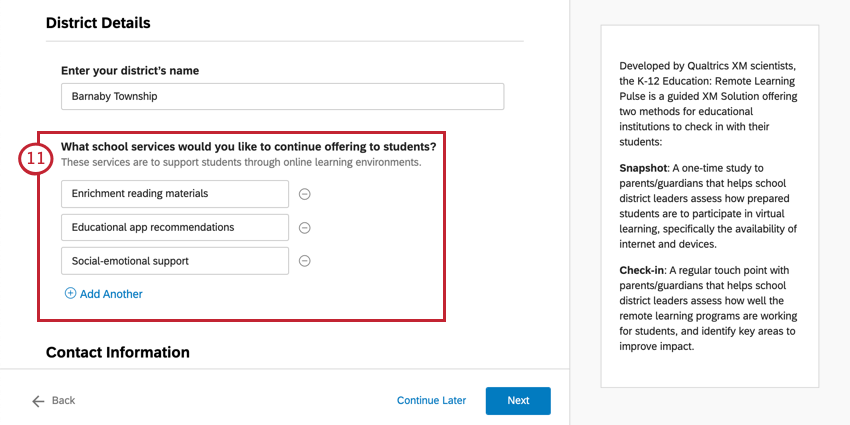Click into the Social-emotional support field
850x425 pixels.
(x=174, y=261)
